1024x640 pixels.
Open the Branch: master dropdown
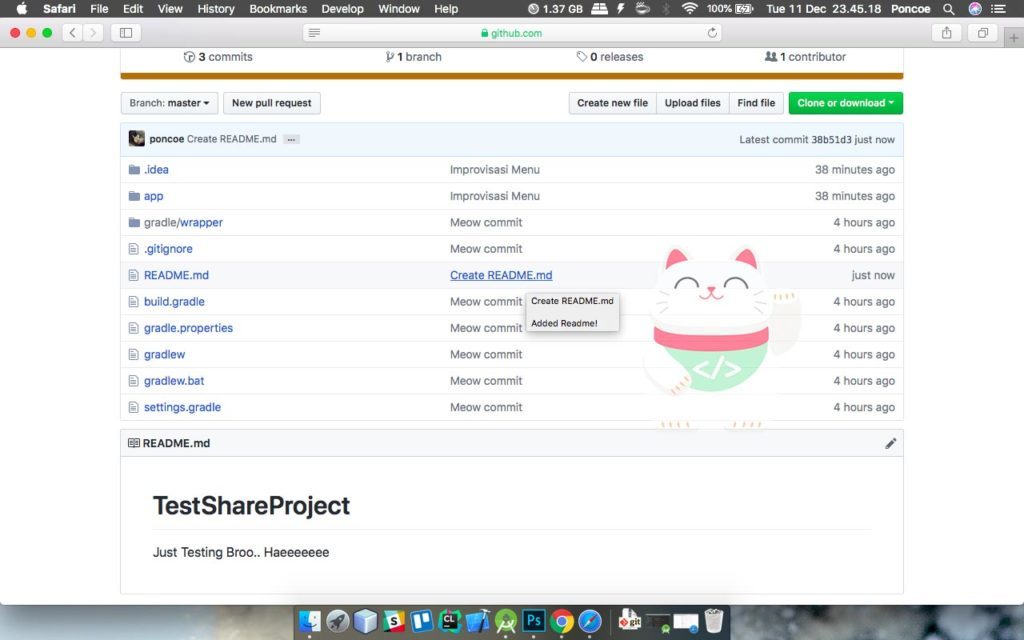coord(169,103)
